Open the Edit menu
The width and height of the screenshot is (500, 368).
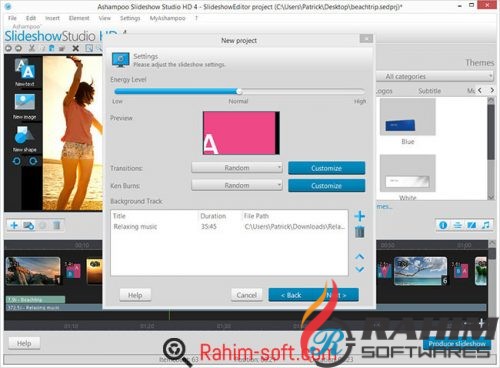[31, 18]
